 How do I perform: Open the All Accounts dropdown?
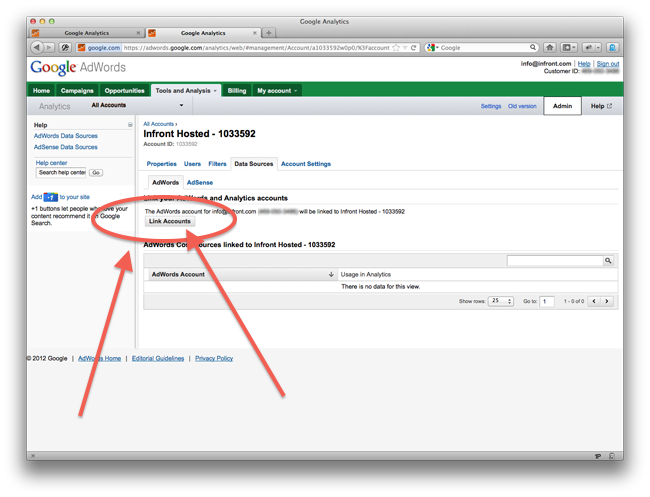pyautogui.click(x=137, y=105)
